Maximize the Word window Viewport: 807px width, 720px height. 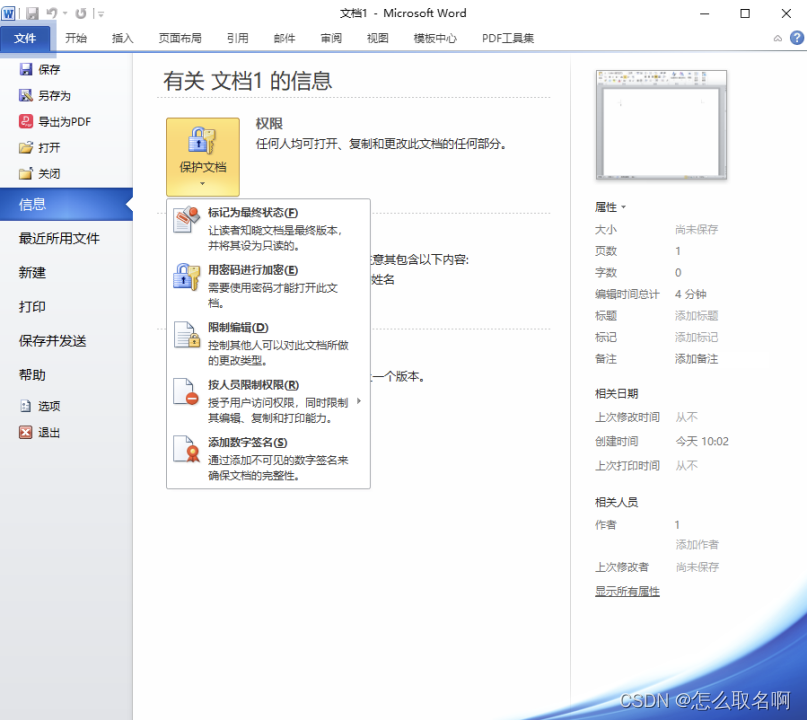pos(745,14)
